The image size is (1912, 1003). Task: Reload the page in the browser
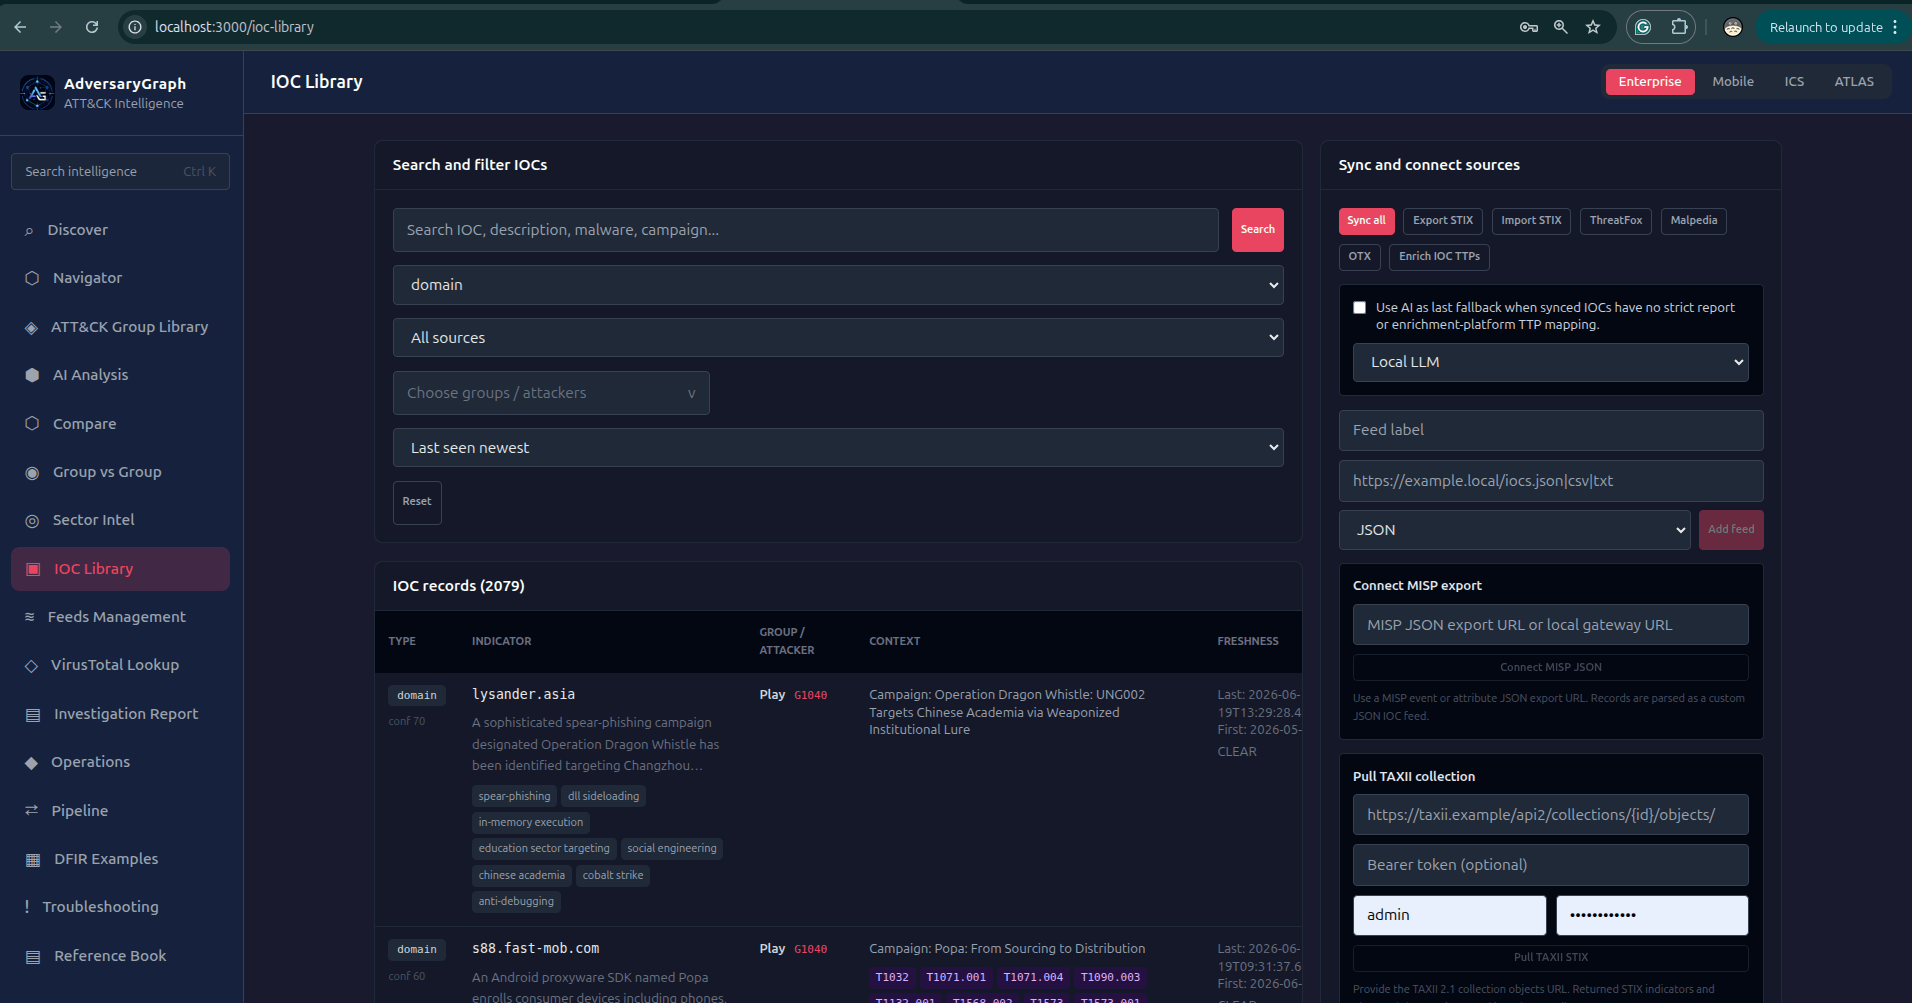tap(92, 27)
